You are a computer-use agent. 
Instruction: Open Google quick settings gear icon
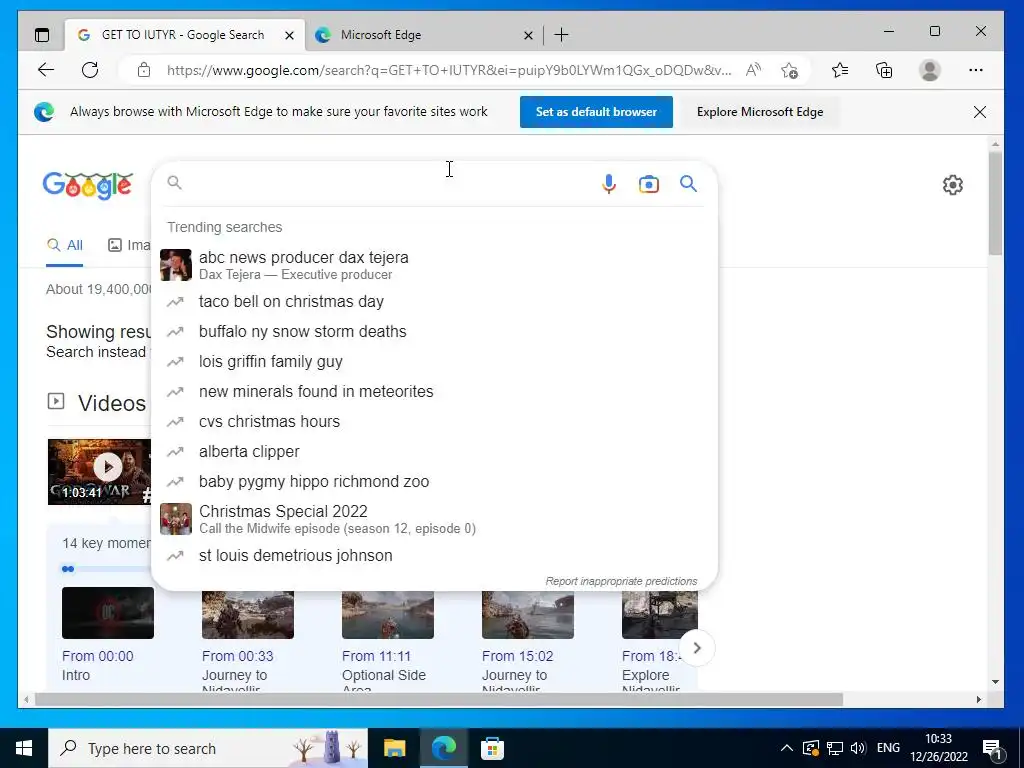pos(953,185)
